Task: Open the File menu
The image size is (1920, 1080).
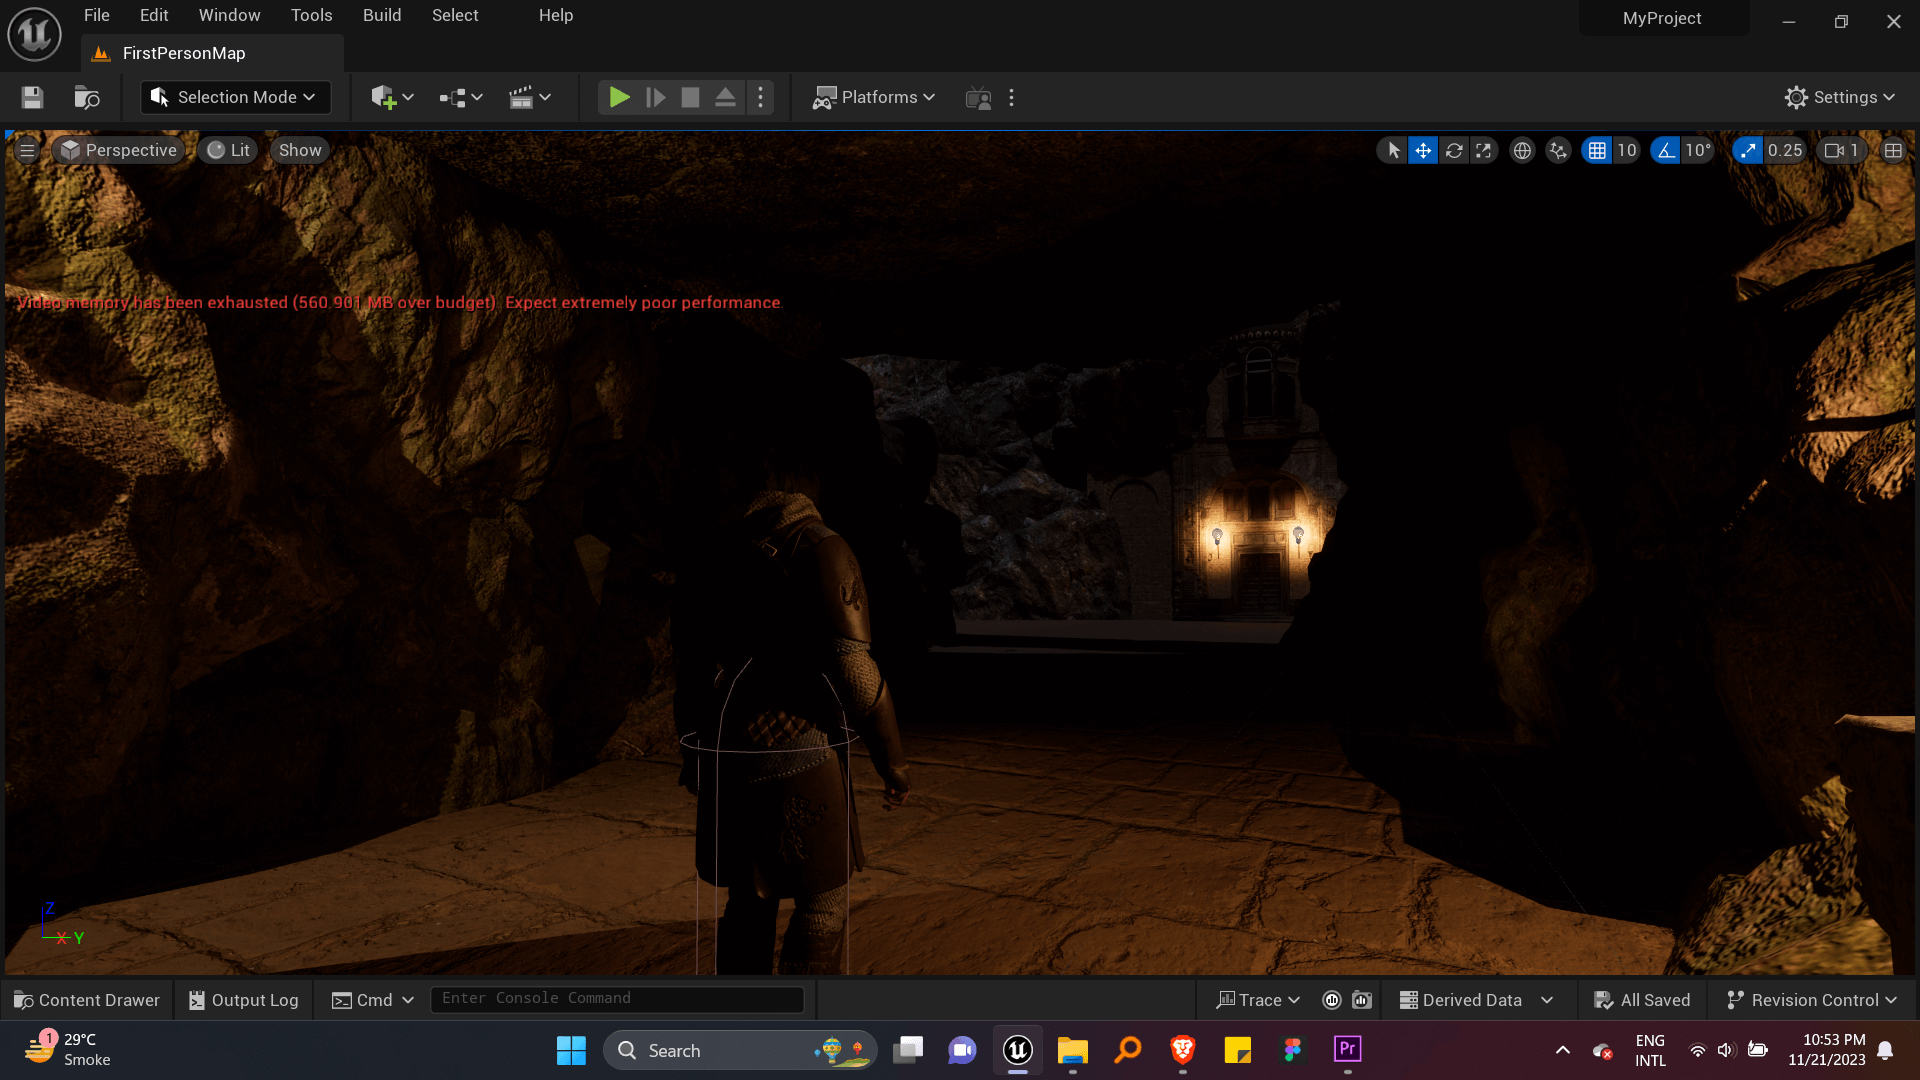Action: 97,15
